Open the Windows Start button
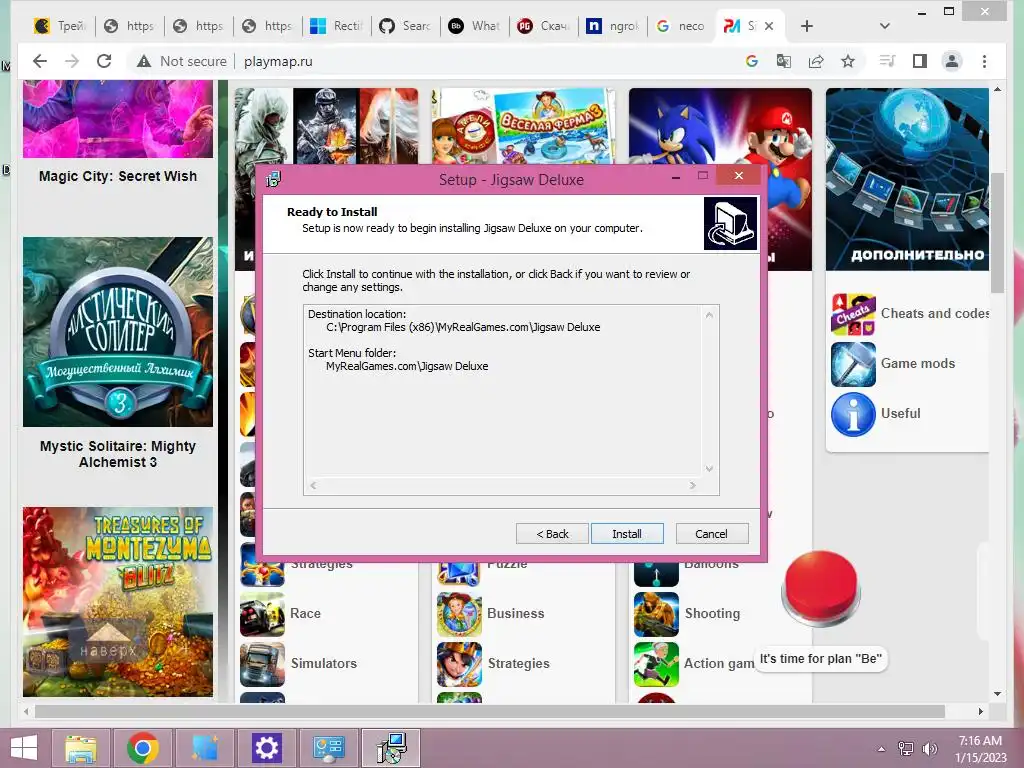This screenshot has width=1024, height=768. (25, 748)
